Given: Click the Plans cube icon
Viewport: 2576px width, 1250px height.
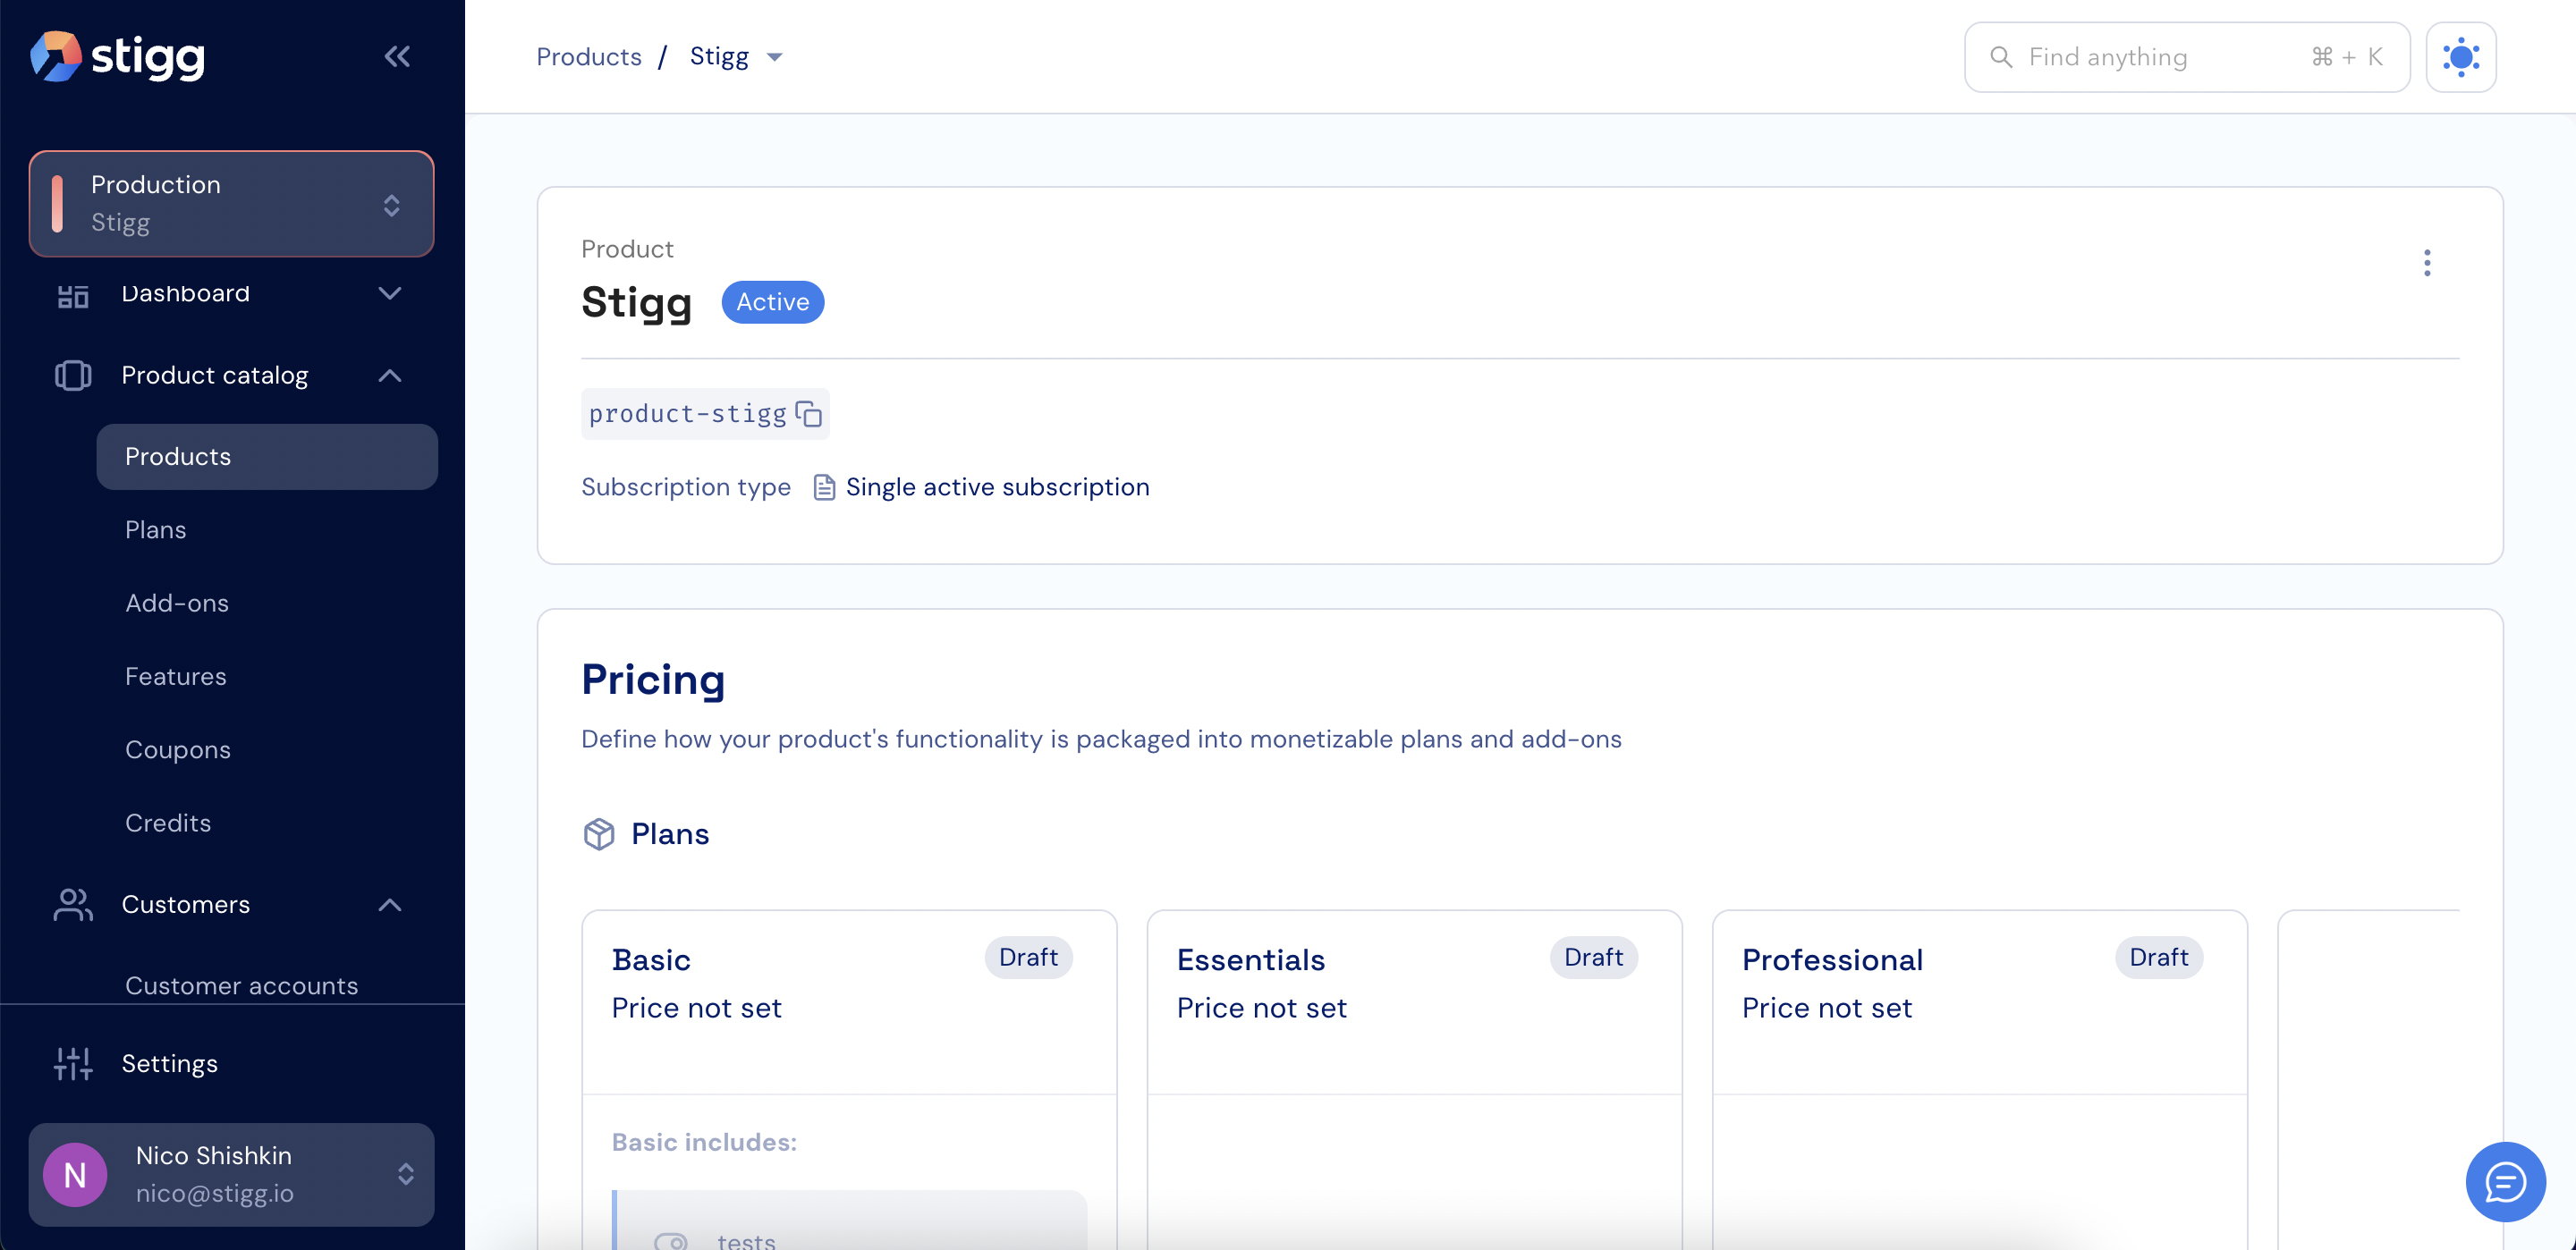Looking at the screenshot, I should point(599,834).
